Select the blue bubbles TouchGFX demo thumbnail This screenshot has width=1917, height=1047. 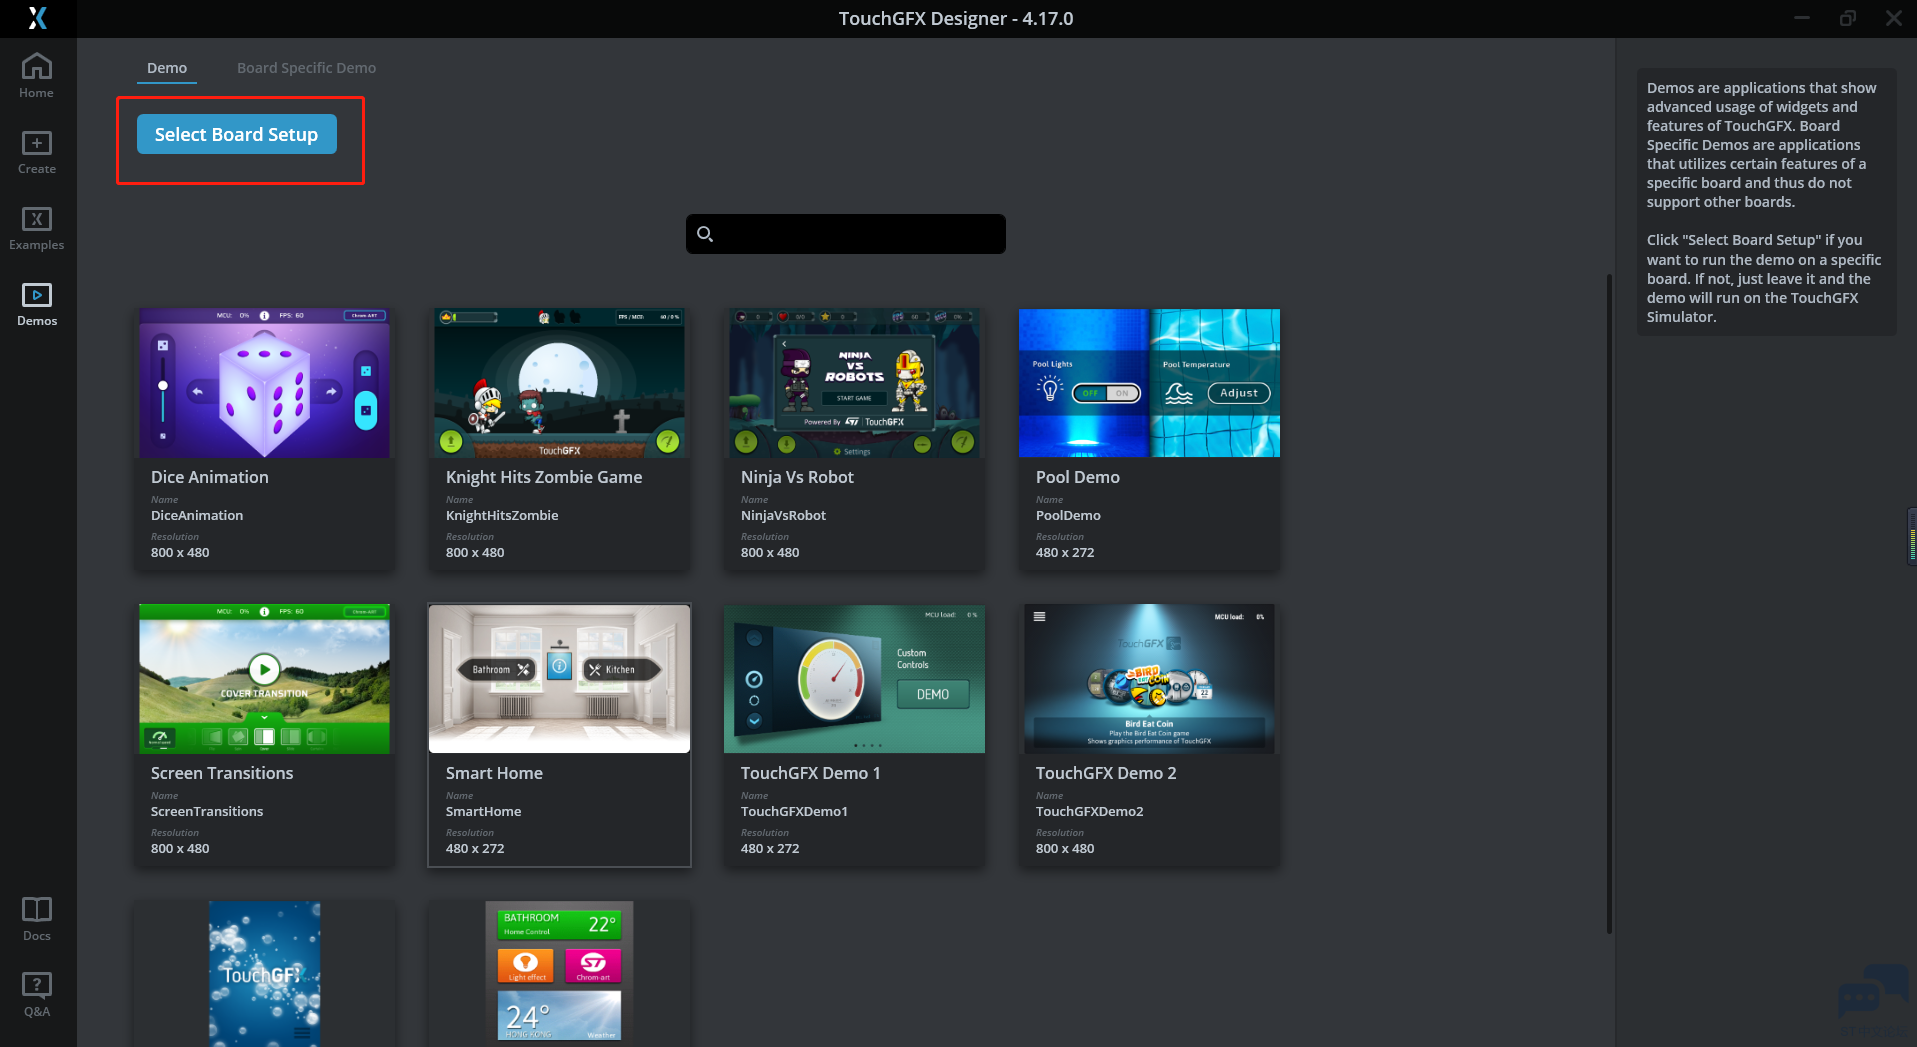pos(264,974)
